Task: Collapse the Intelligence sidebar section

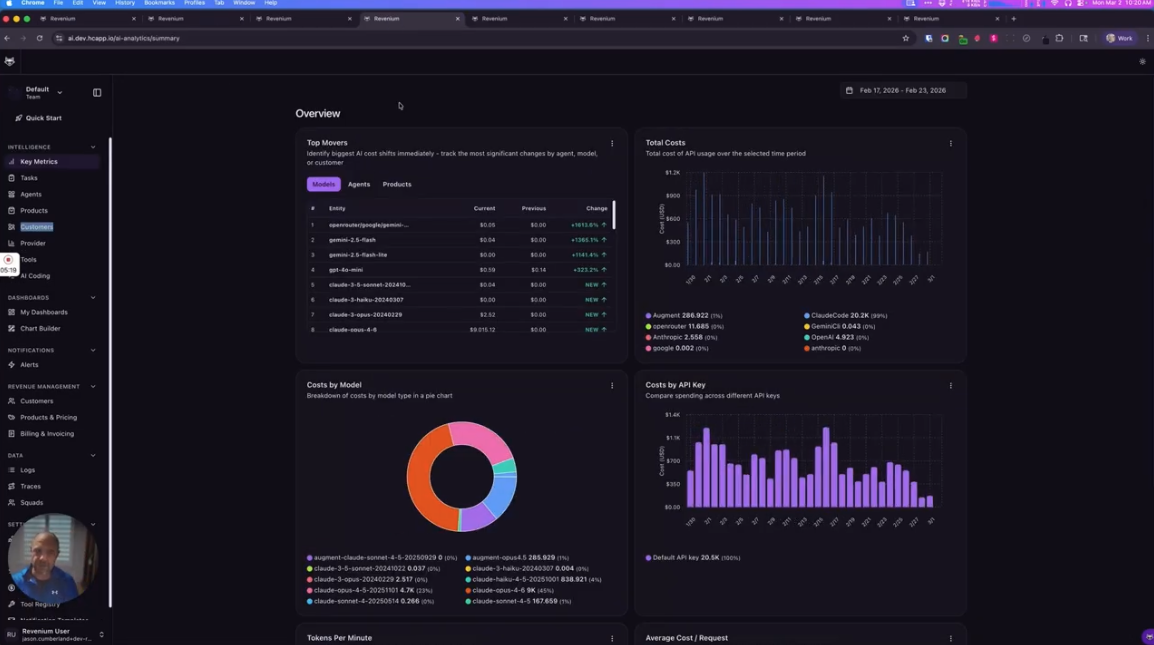Action: point(92,146)
